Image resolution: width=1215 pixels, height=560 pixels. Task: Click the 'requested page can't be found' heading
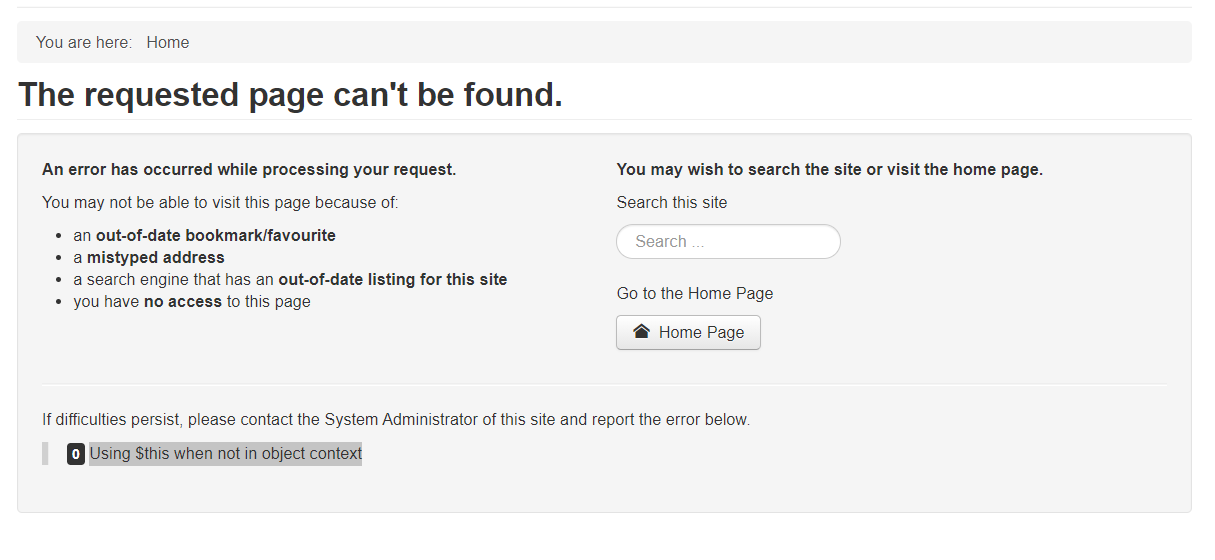291,95
